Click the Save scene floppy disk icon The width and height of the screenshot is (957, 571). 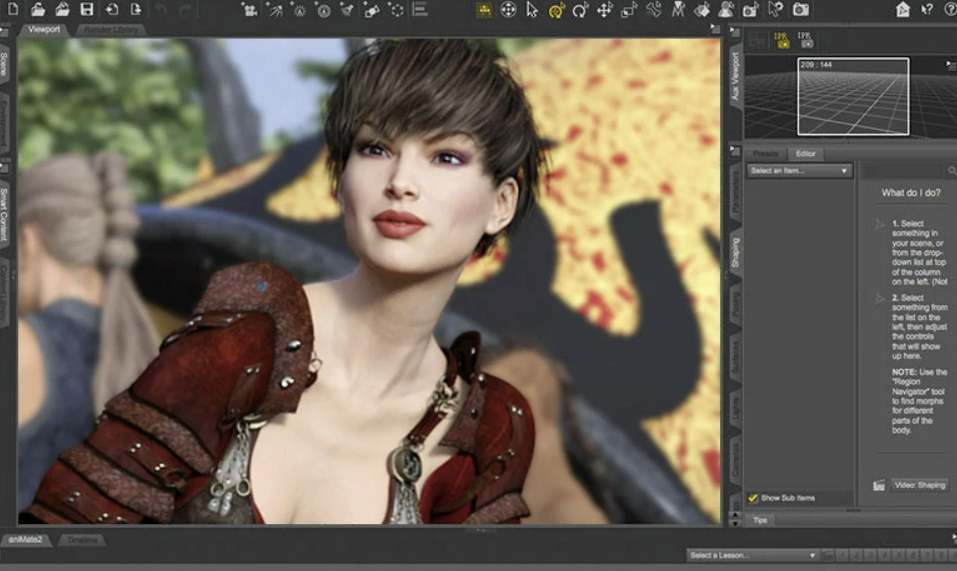(x=87, y=10)
